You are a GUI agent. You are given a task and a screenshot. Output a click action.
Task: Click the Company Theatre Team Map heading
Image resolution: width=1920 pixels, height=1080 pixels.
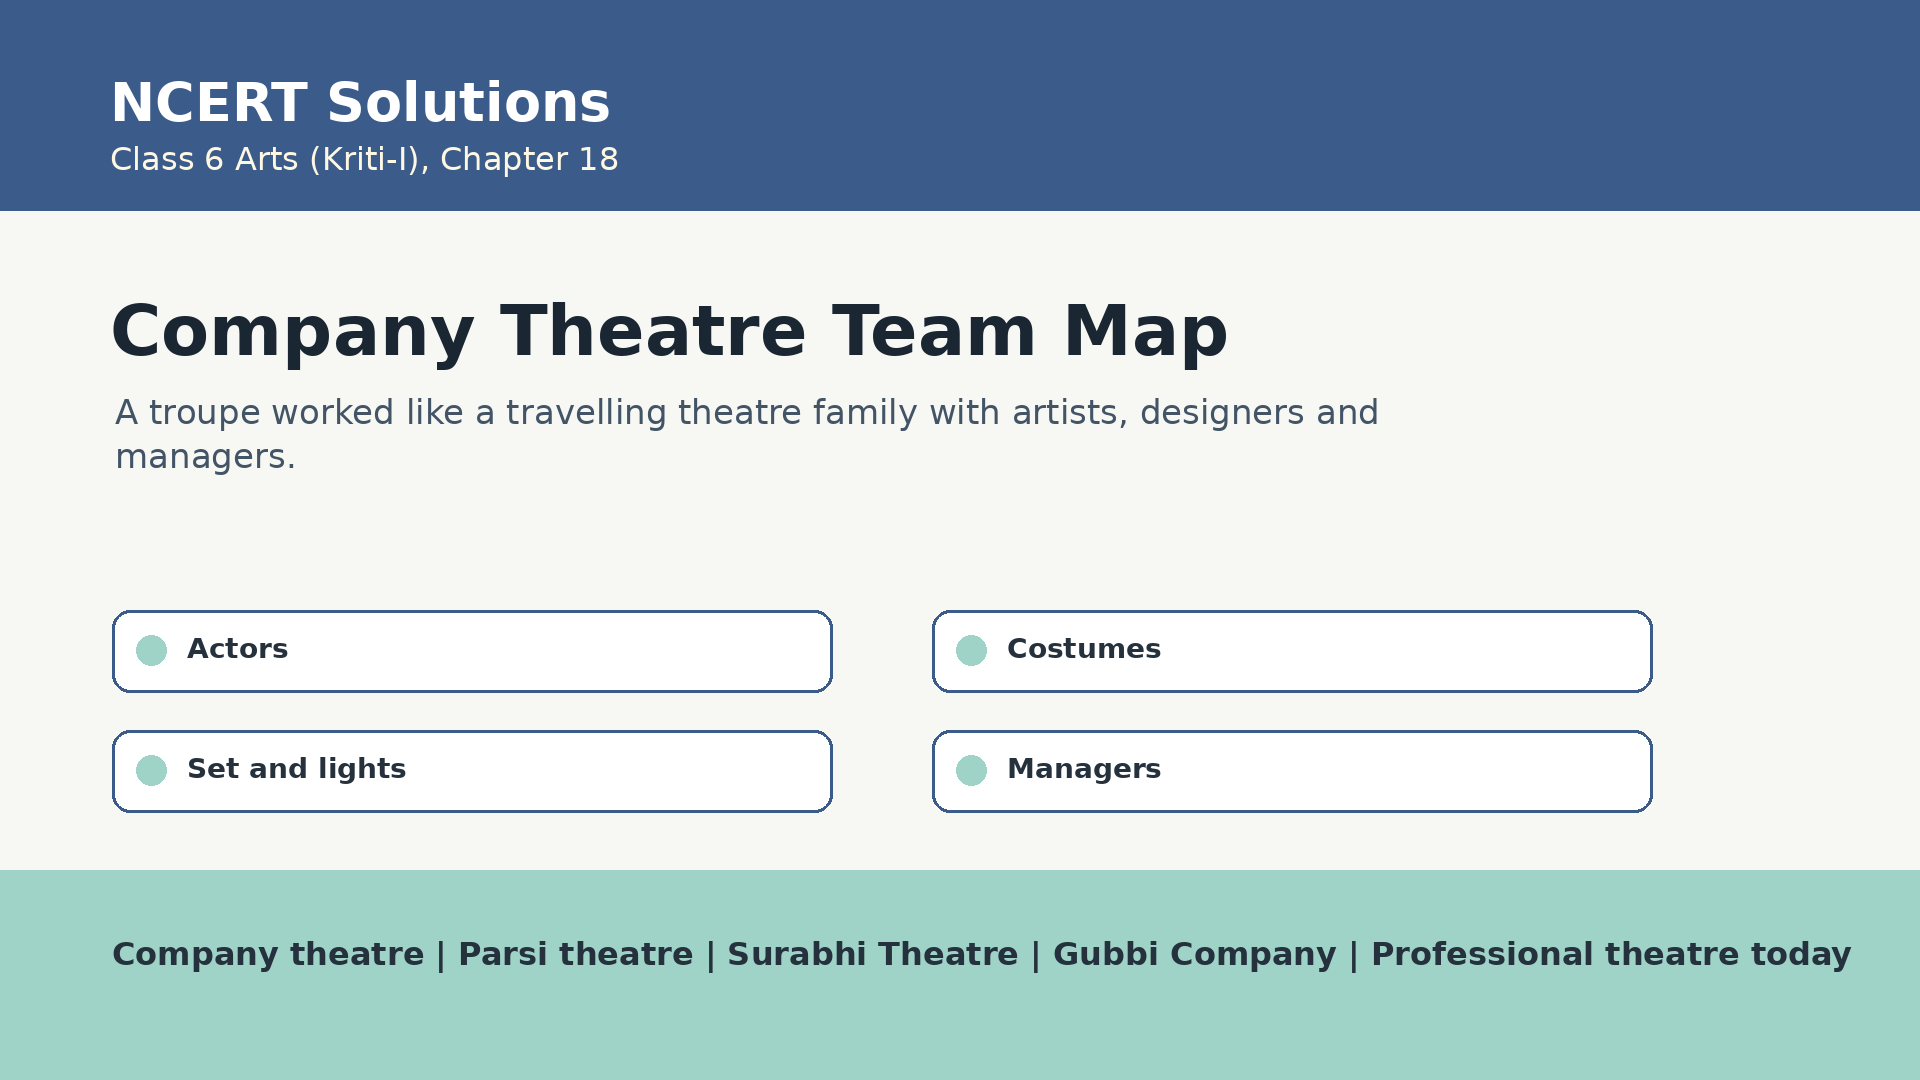(x=669, y=333)
